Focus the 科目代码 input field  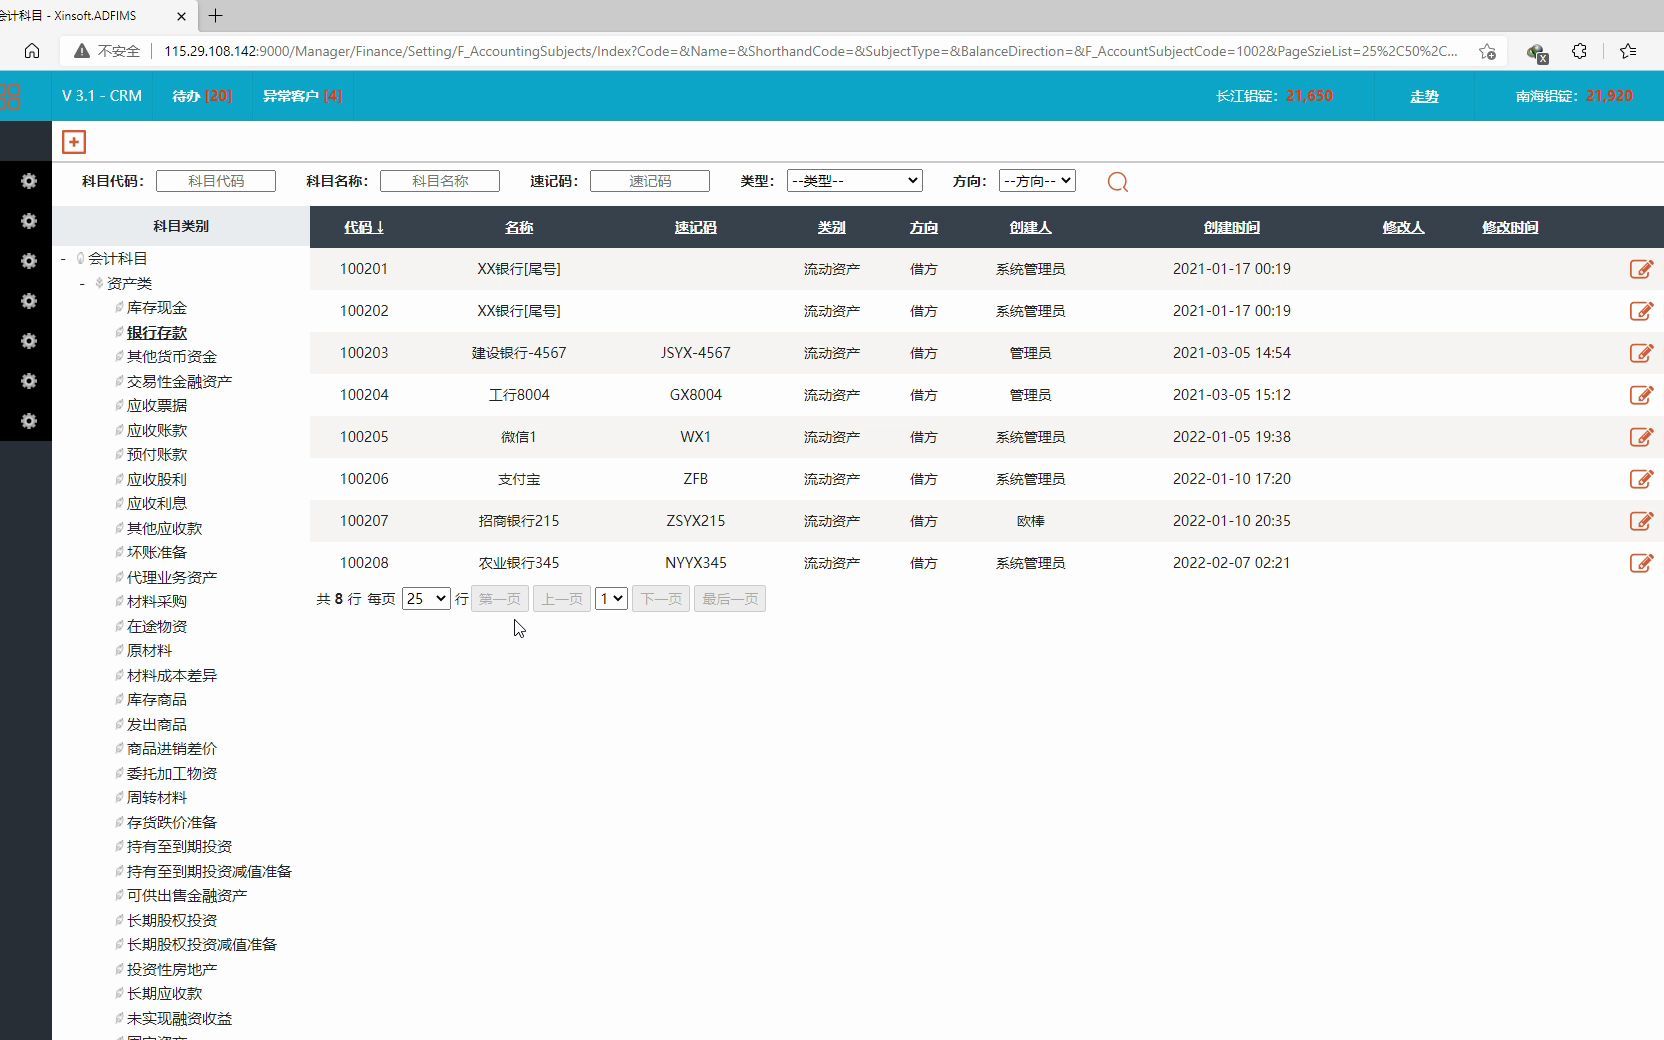216,181
